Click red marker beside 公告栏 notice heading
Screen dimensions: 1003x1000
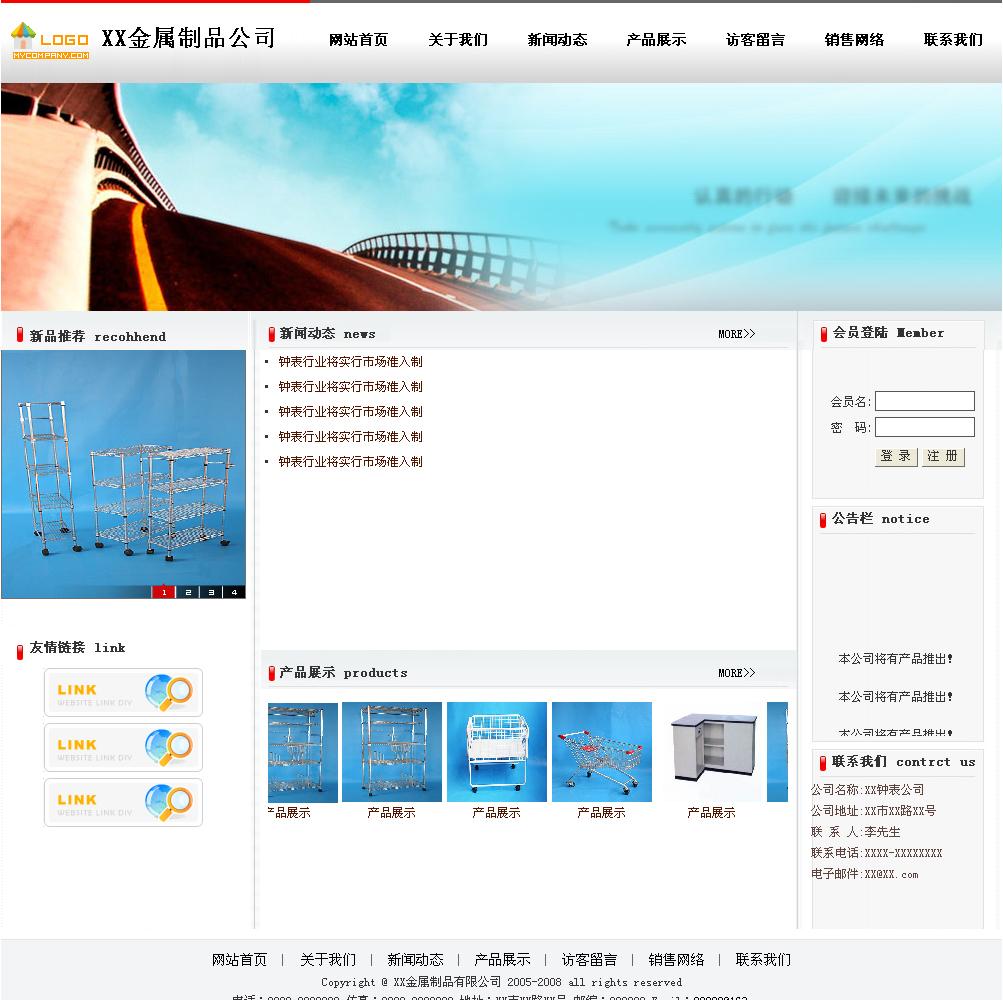pyautogui.click(x=823, y=520)
